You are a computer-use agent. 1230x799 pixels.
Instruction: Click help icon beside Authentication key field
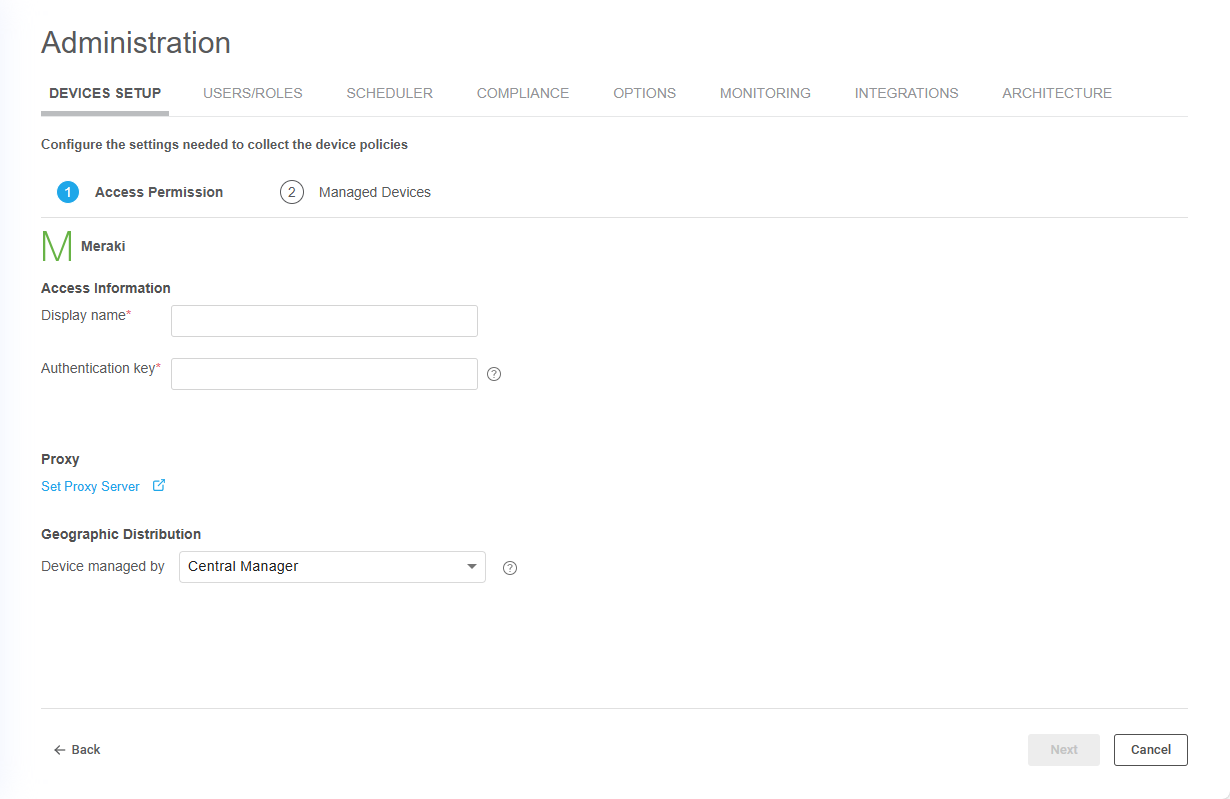point(494,374)
